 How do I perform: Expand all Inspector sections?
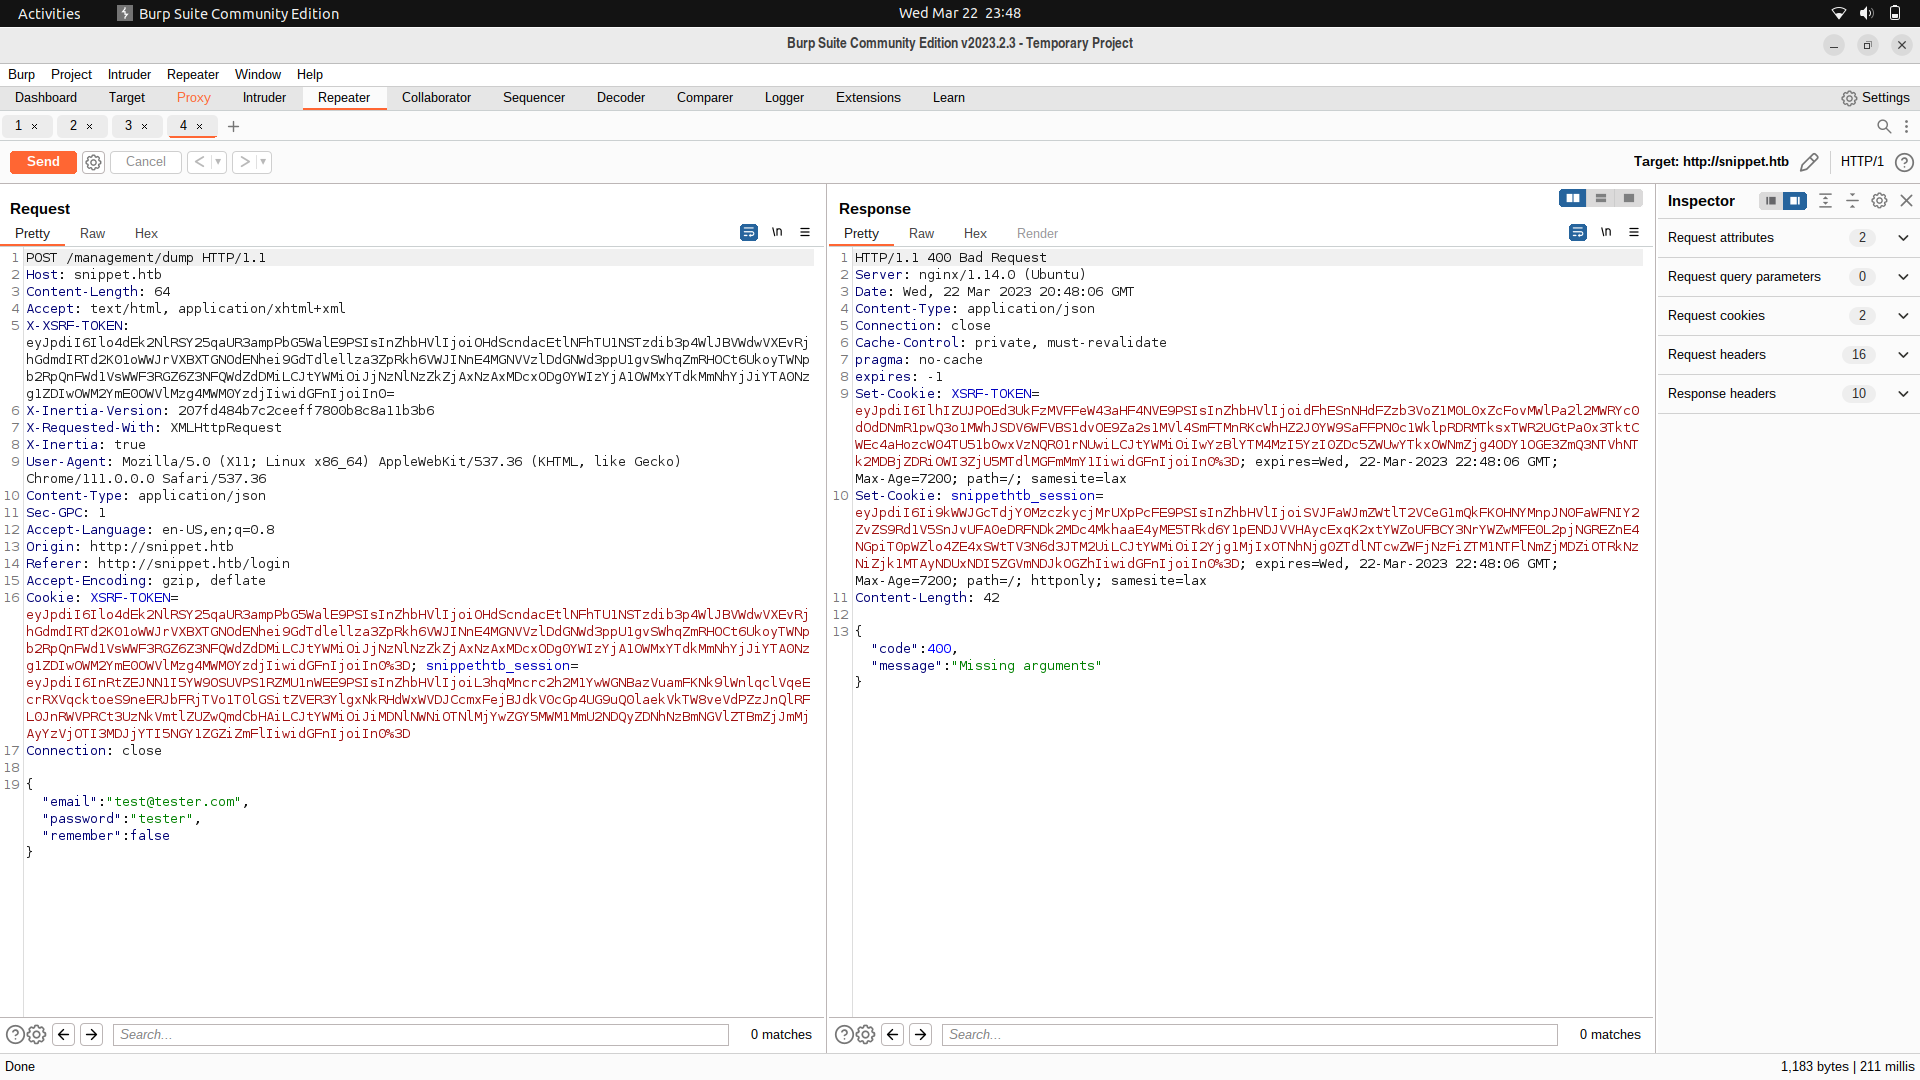click(1825, 200)
